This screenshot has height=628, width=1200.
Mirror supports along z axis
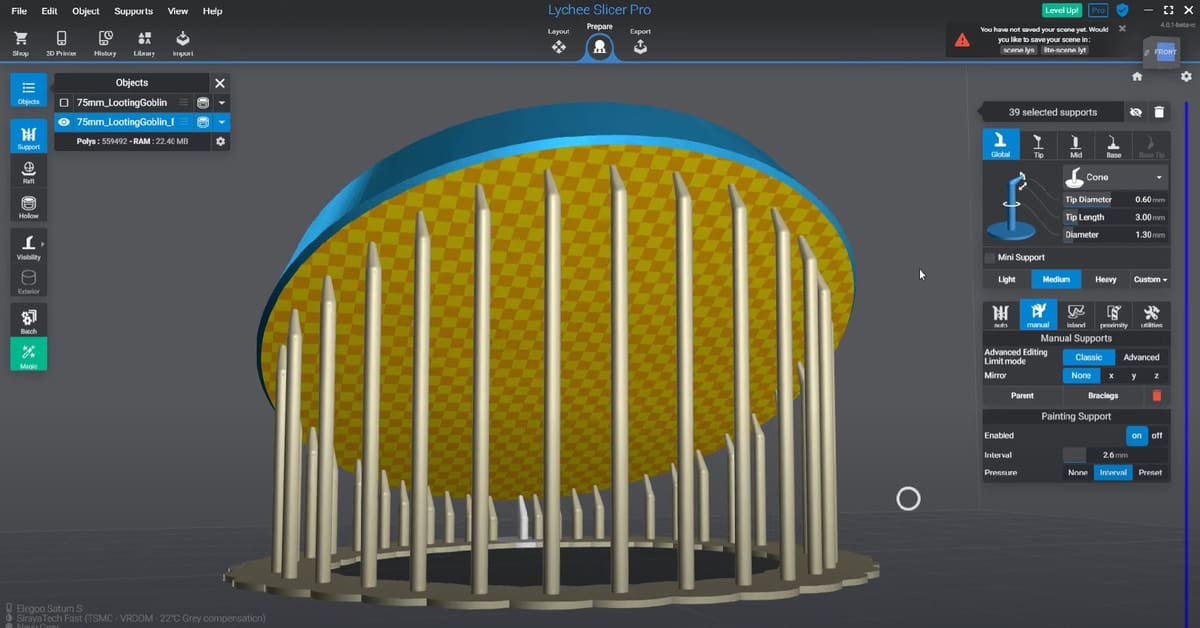click(x=1156, y=375)
